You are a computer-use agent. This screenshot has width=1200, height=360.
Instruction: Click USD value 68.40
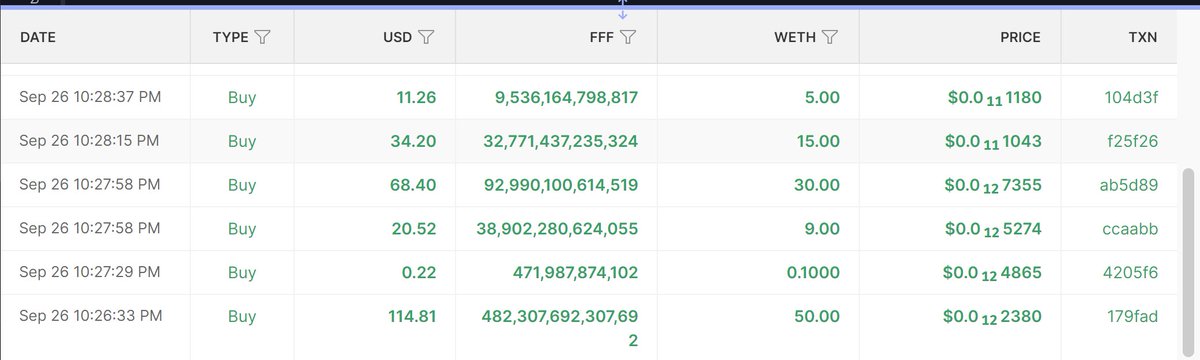point(413,185)
